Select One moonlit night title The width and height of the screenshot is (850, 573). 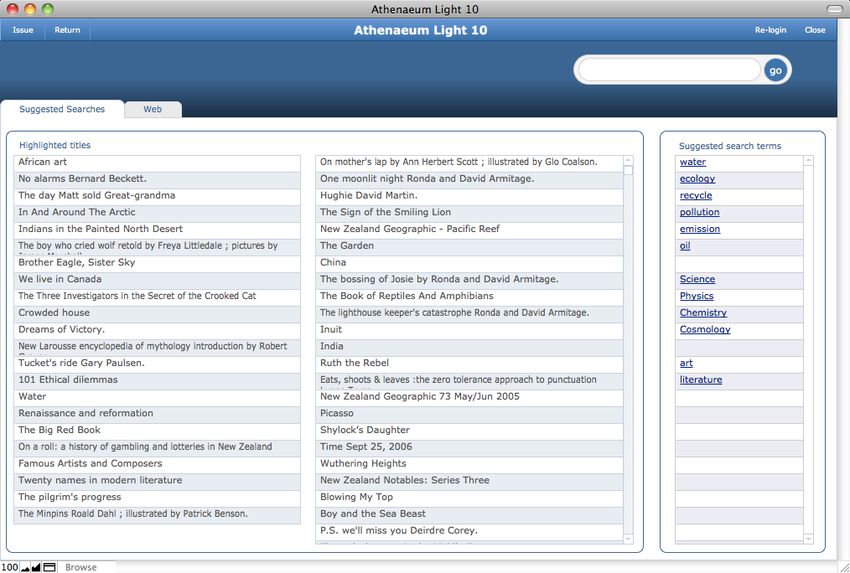click(469, 179)
